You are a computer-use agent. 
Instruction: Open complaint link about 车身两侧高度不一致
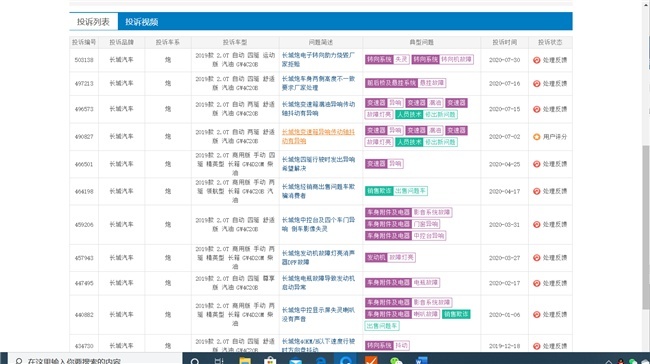[x=318, y=83]
